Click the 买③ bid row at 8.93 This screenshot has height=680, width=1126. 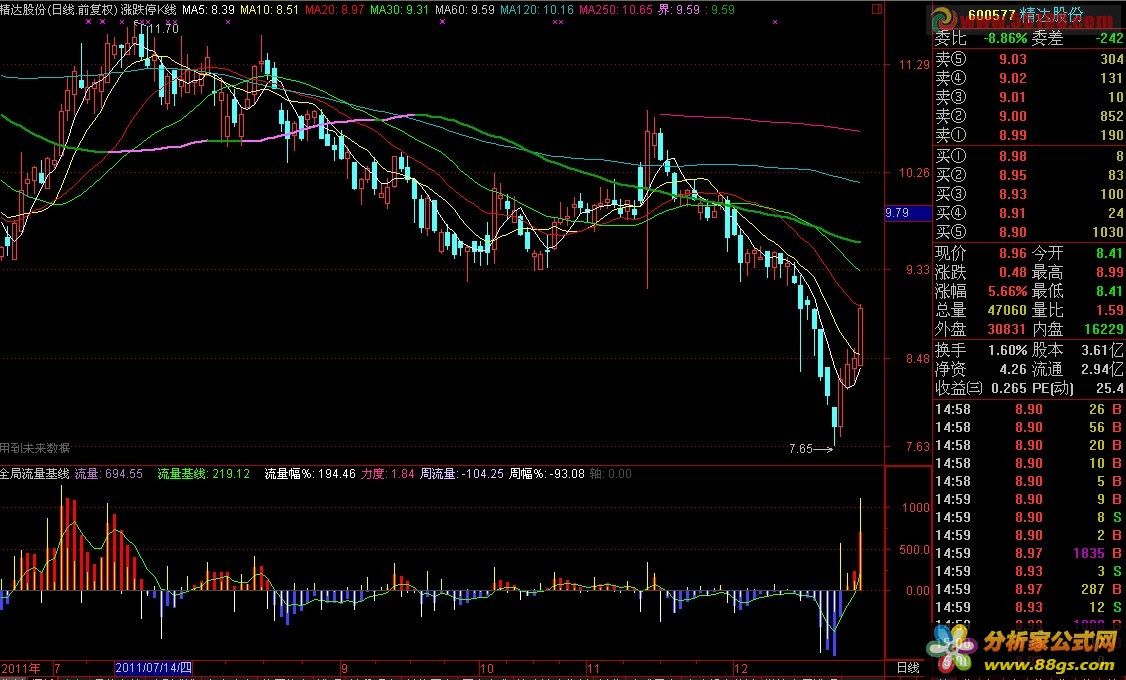(1029, 194)
